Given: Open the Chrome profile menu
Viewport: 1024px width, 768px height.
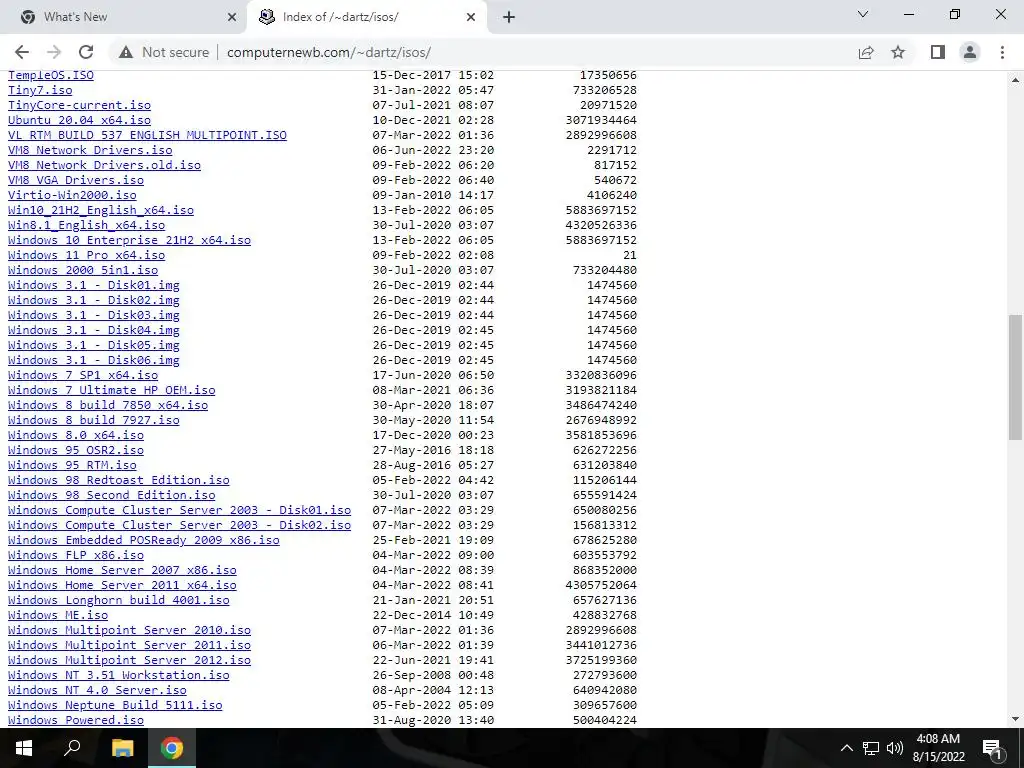Looking at the screenshot, I should [x=970, y=52].
